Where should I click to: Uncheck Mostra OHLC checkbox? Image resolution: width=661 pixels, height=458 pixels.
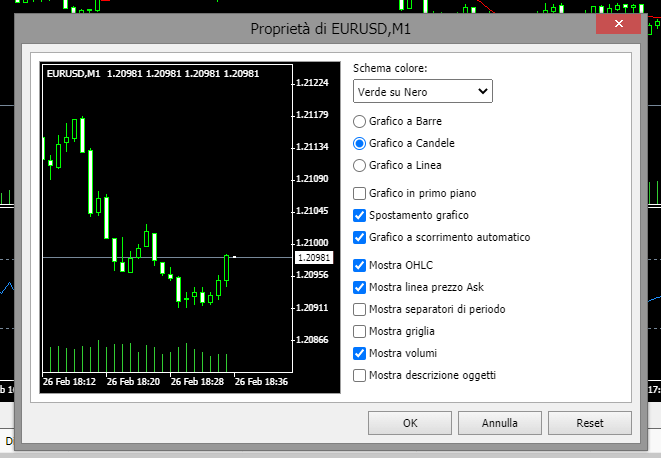tap(359, 265)
